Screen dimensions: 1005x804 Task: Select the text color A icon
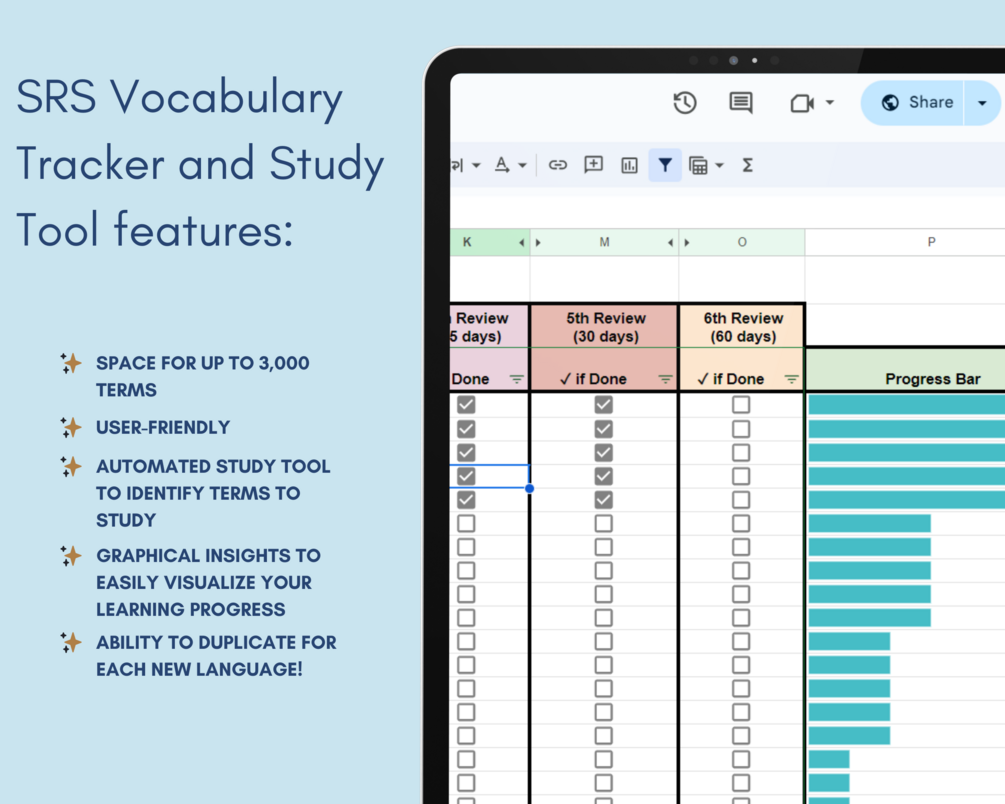point(502,165)
